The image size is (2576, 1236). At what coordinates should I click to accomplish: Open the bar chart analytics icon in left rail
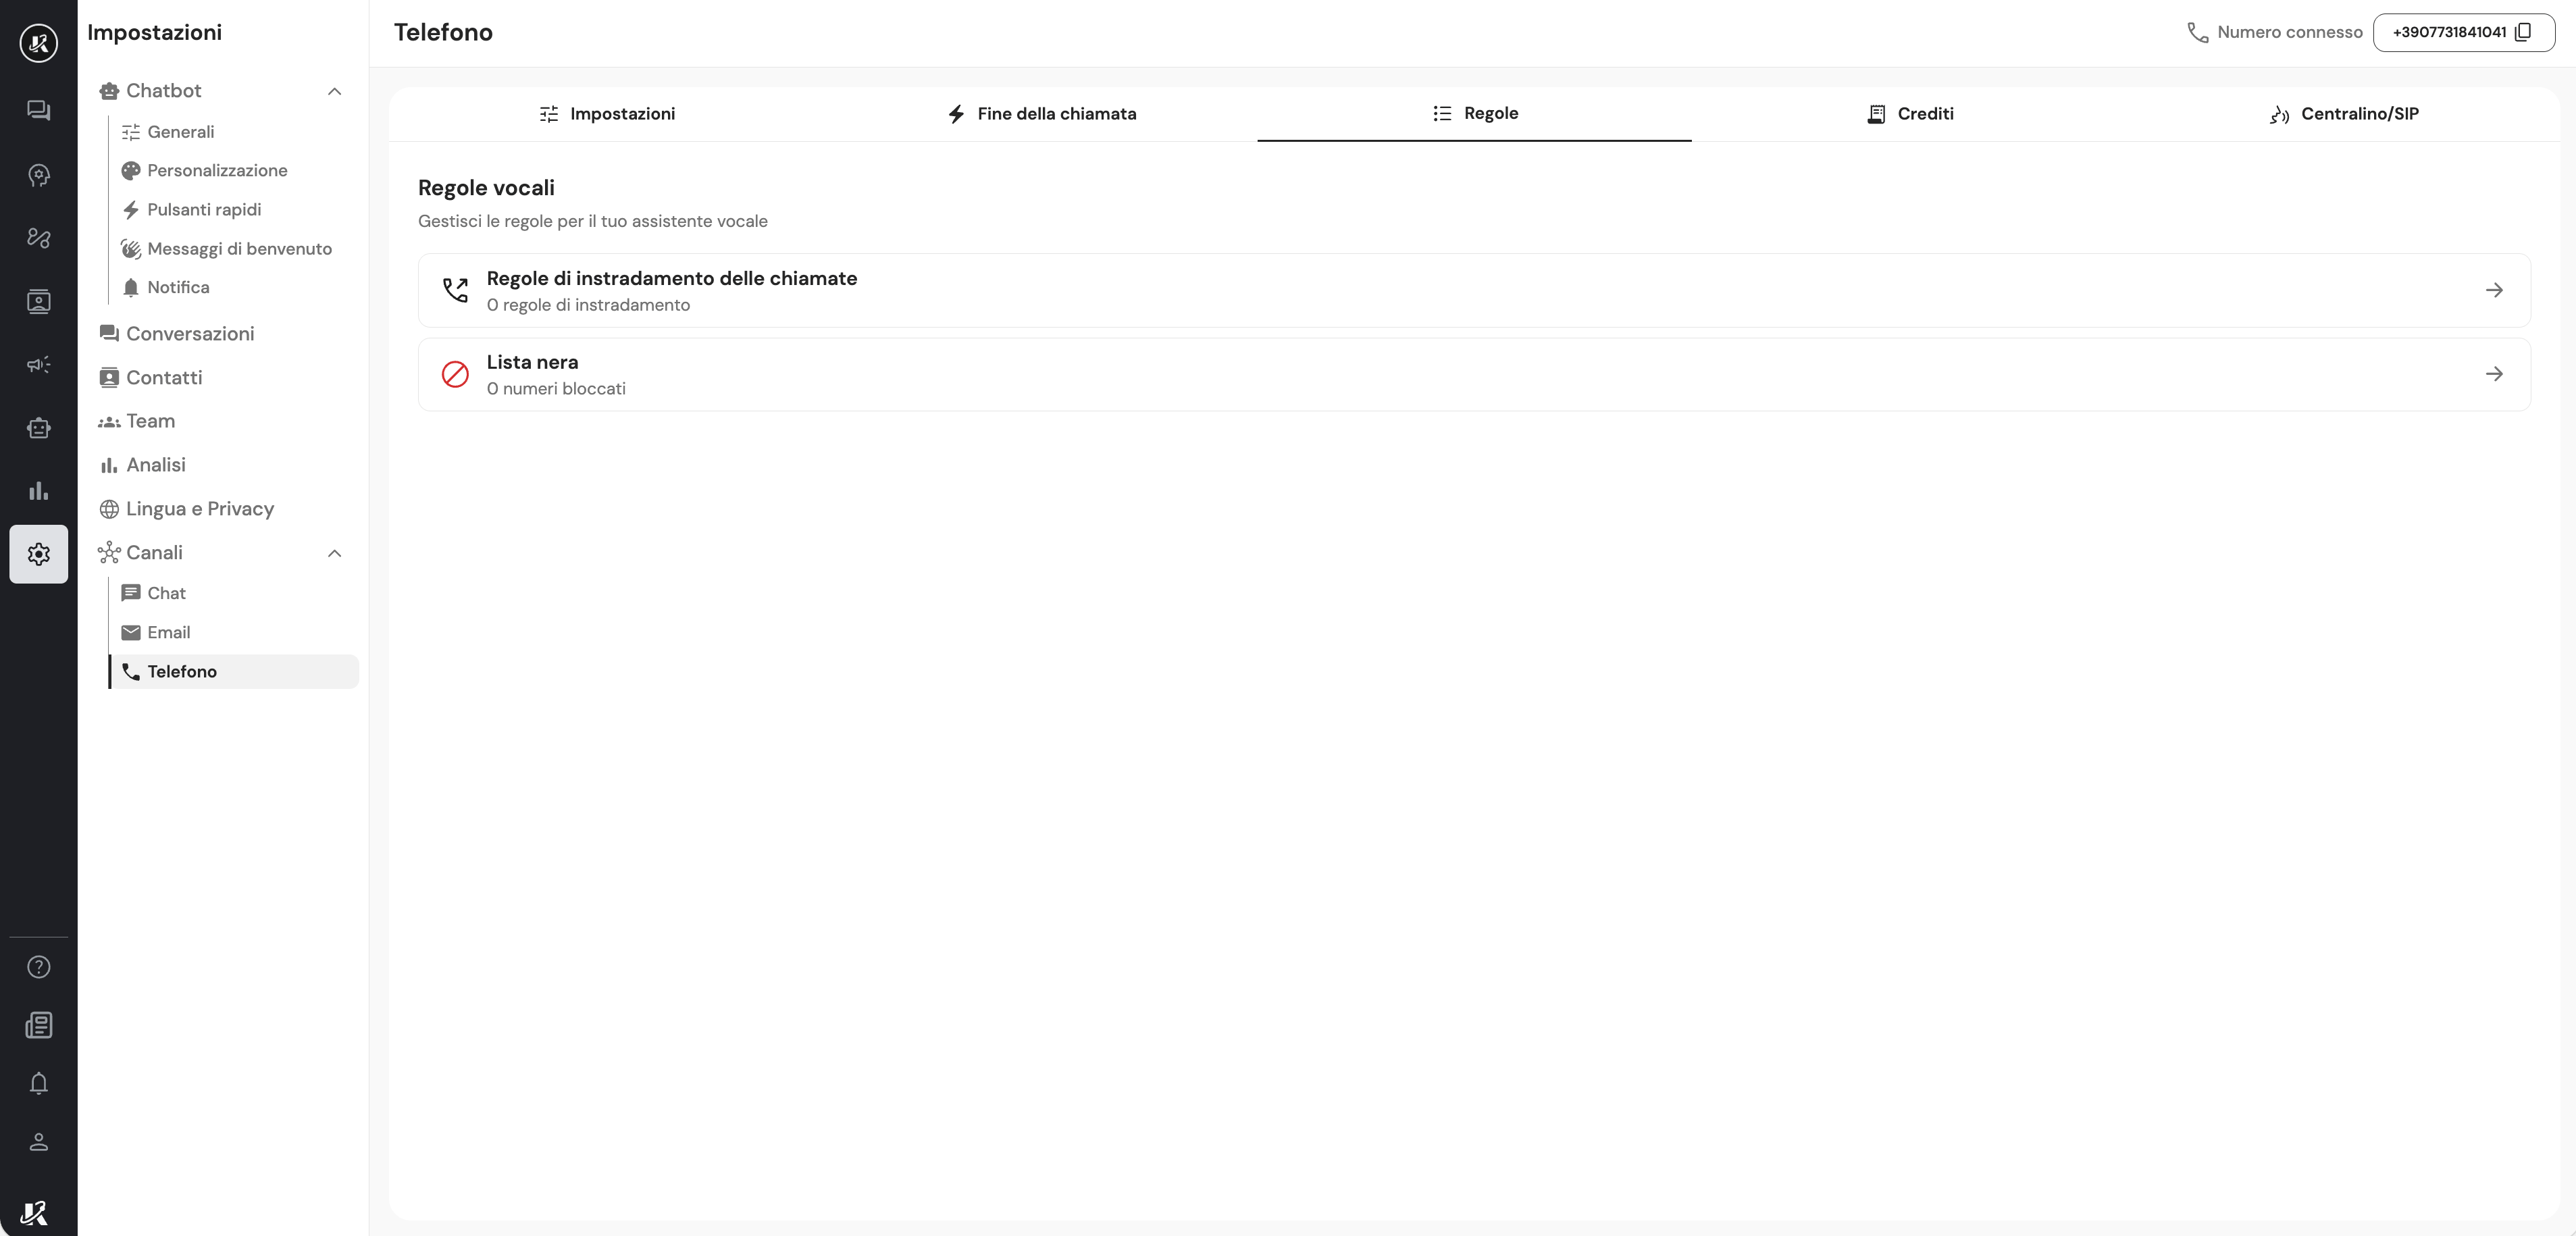[38, 491]
